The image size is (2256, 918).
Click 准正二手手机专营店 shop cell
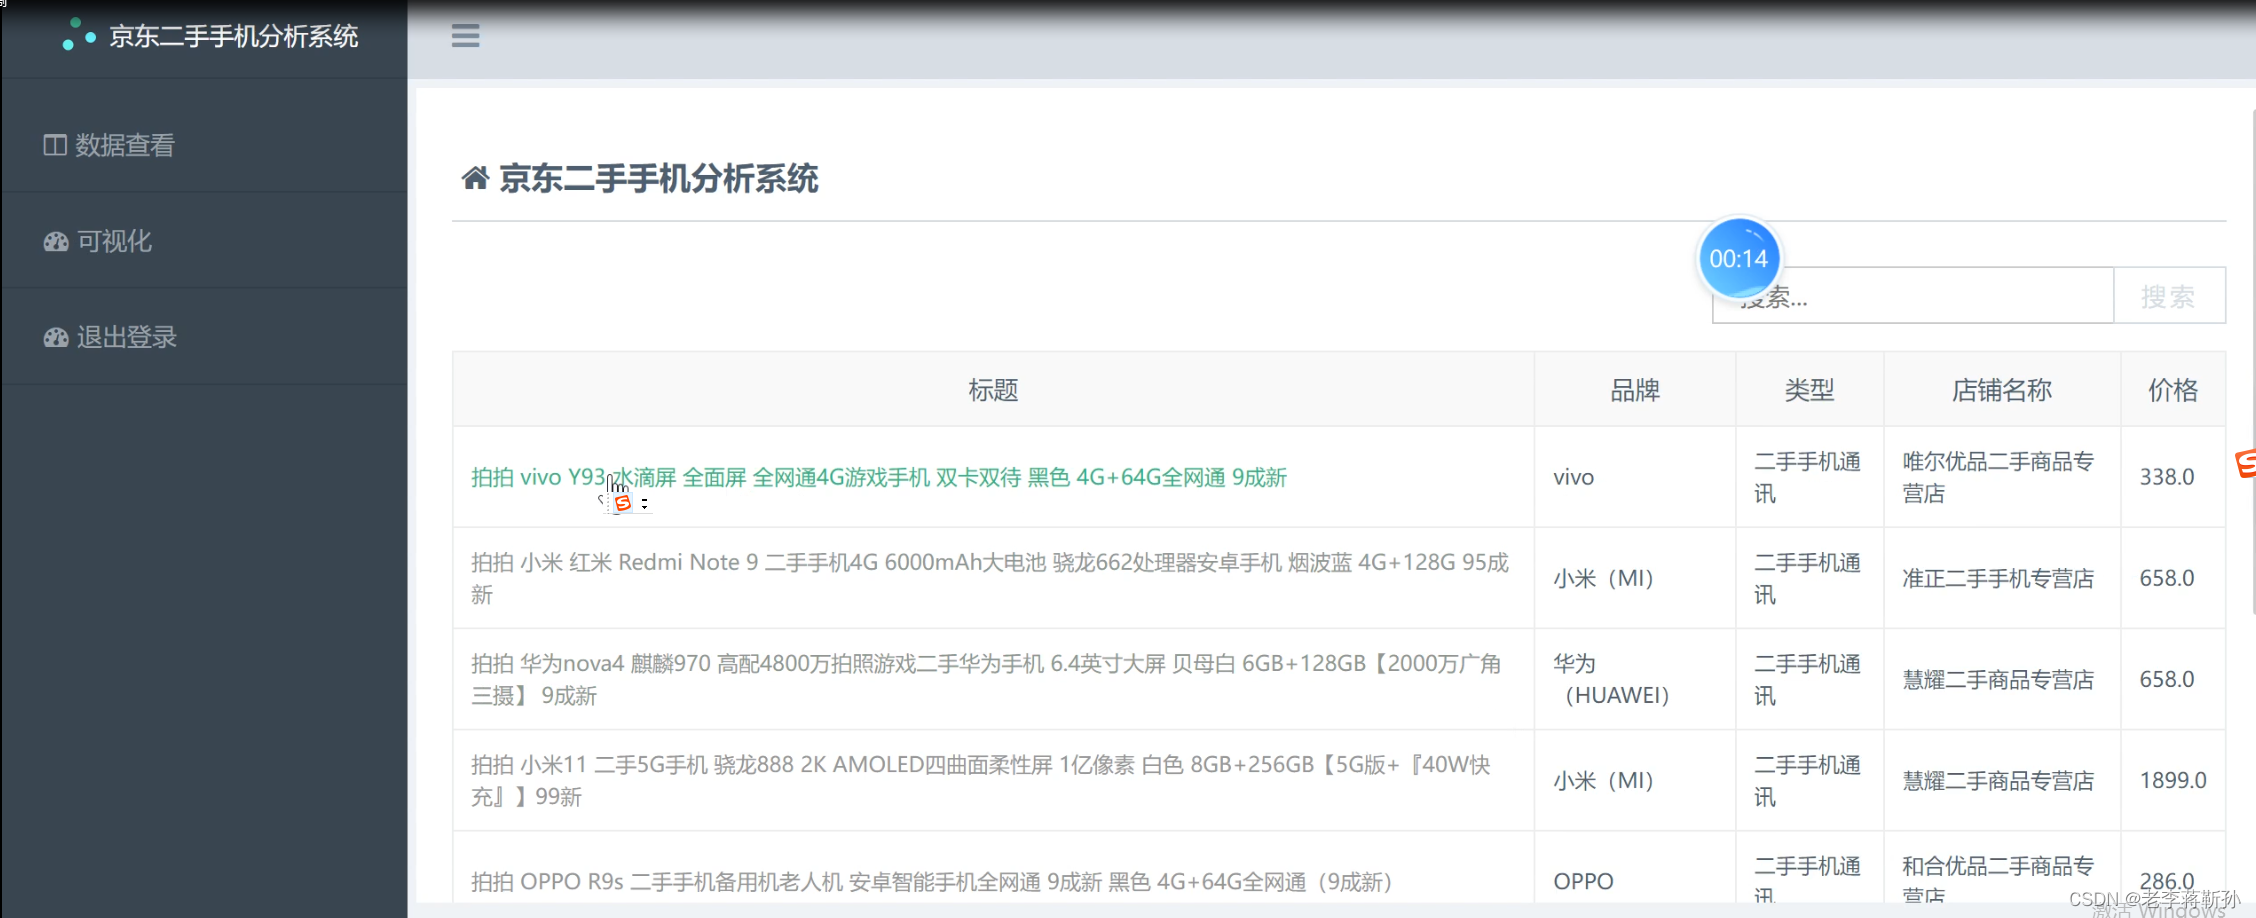pyautogui.click(x=2002, y=578)
